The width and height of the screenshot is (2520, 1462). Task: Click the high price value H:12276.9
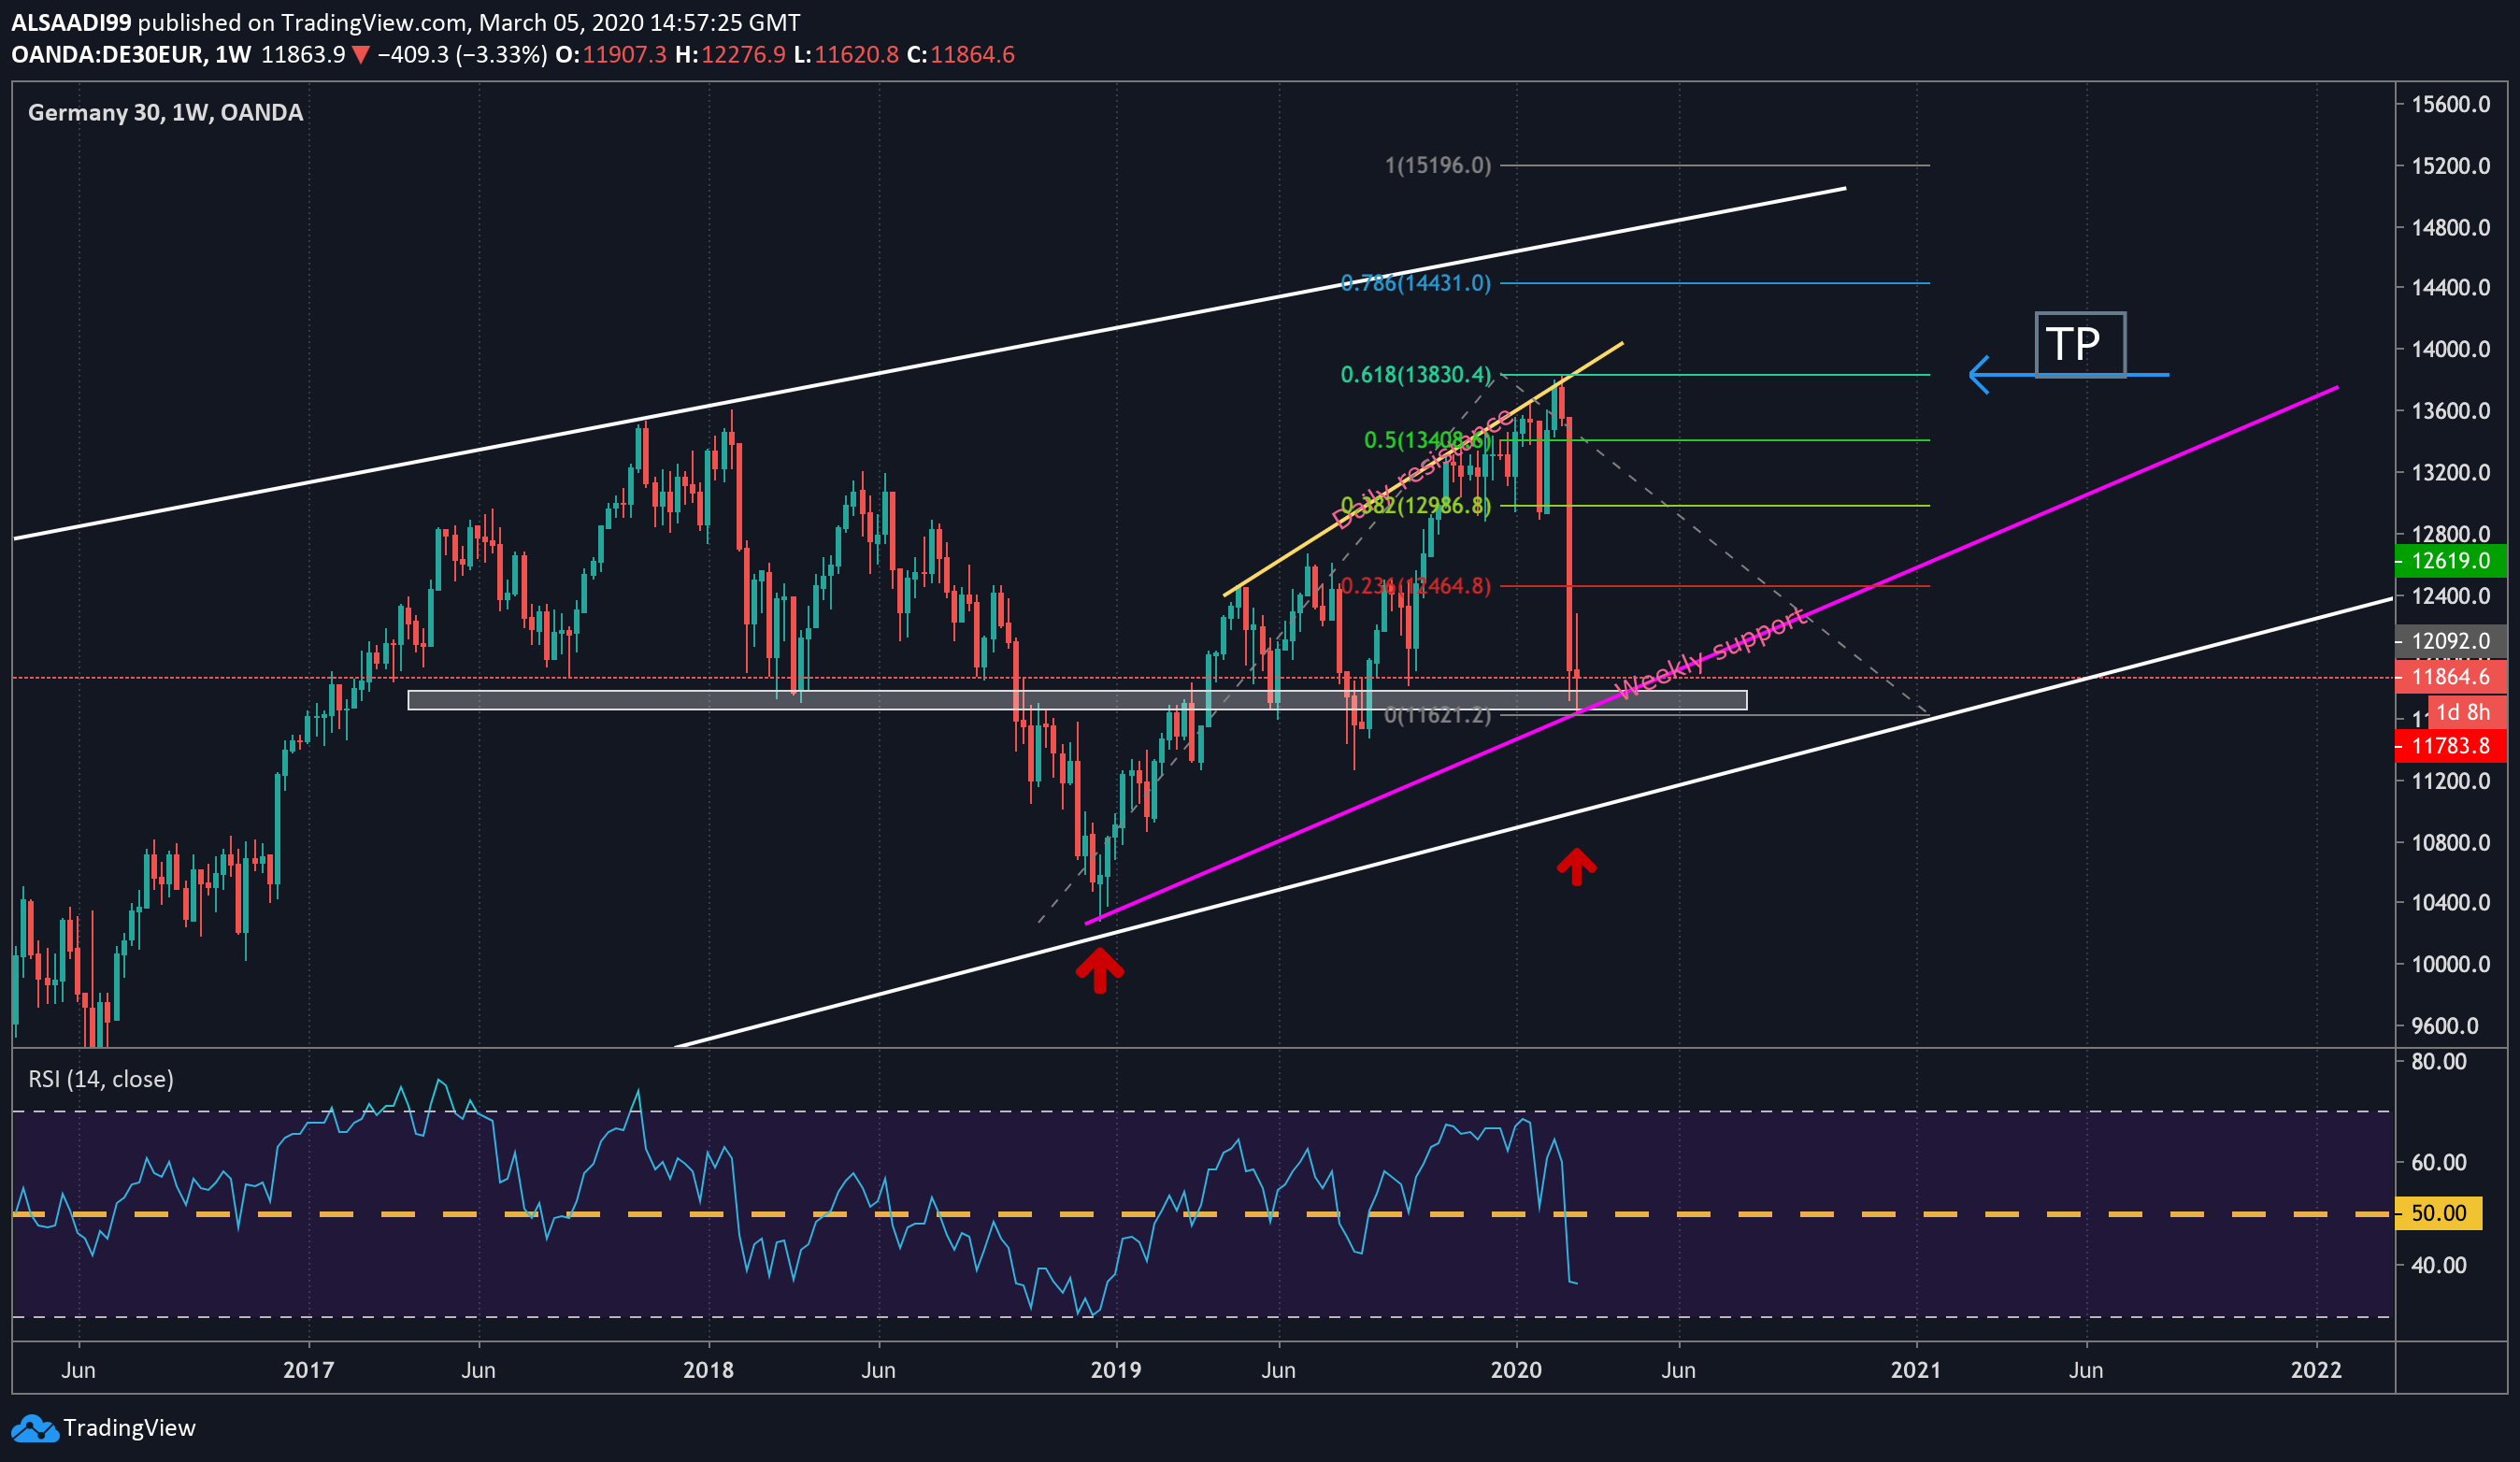730,55
